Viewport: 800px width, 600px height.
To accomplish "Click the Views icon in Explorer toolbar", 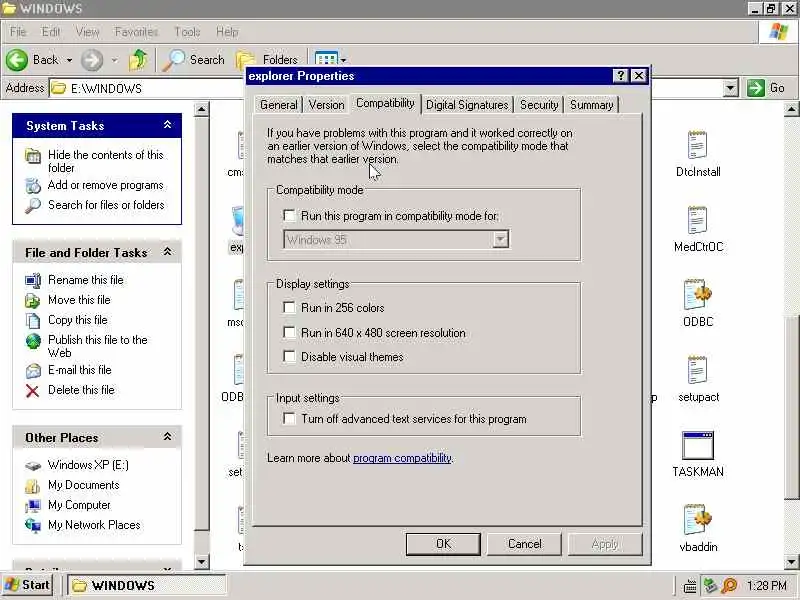I will click(326, 58).
